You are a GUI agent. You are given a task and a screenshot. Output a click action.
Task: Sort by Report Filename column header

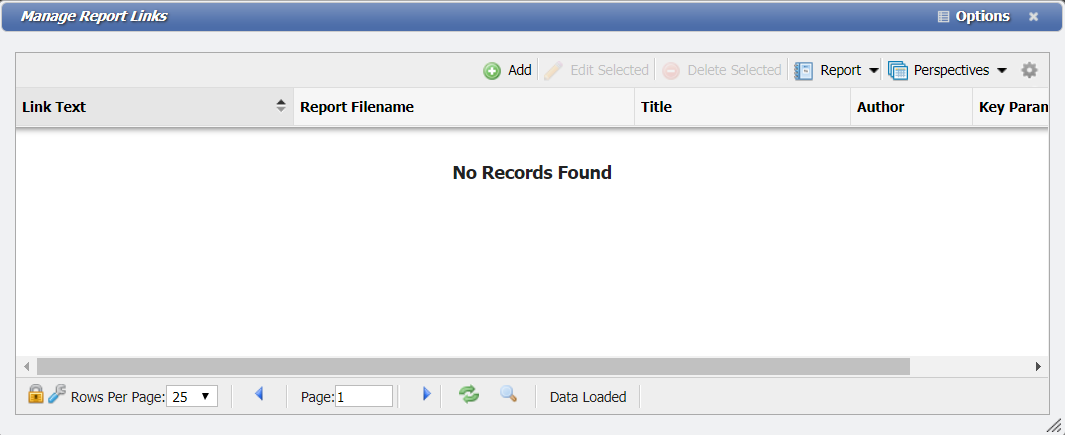(463, 107)
